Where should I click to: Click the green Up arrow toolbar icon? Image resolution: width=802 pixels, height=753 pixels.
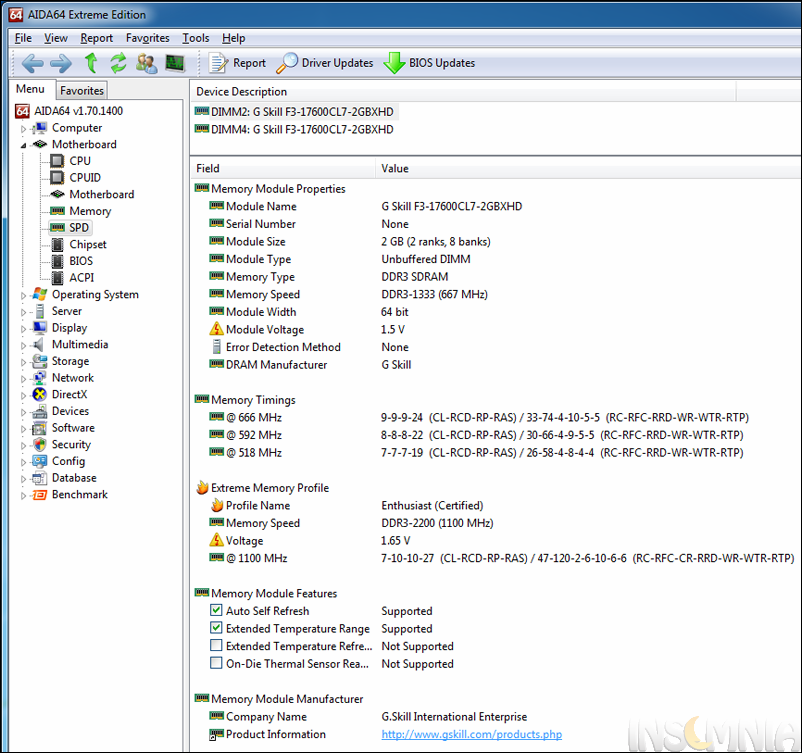coord(91,63)
